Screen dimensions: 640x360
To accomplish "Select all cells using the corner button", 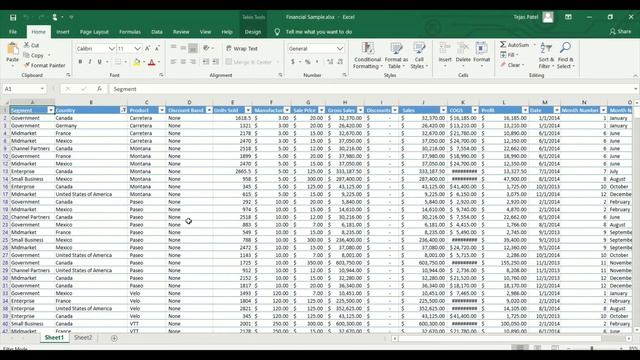I will click(5, 102).
